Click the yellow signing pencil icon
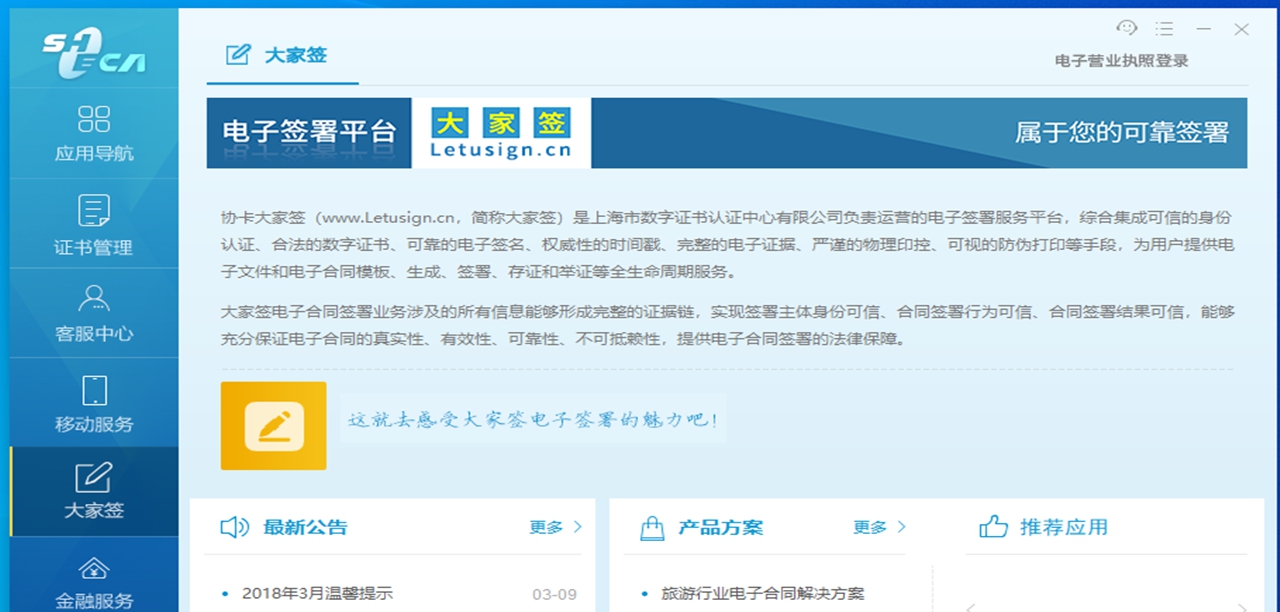This screenshot has height=612, width=1280. 273,425
